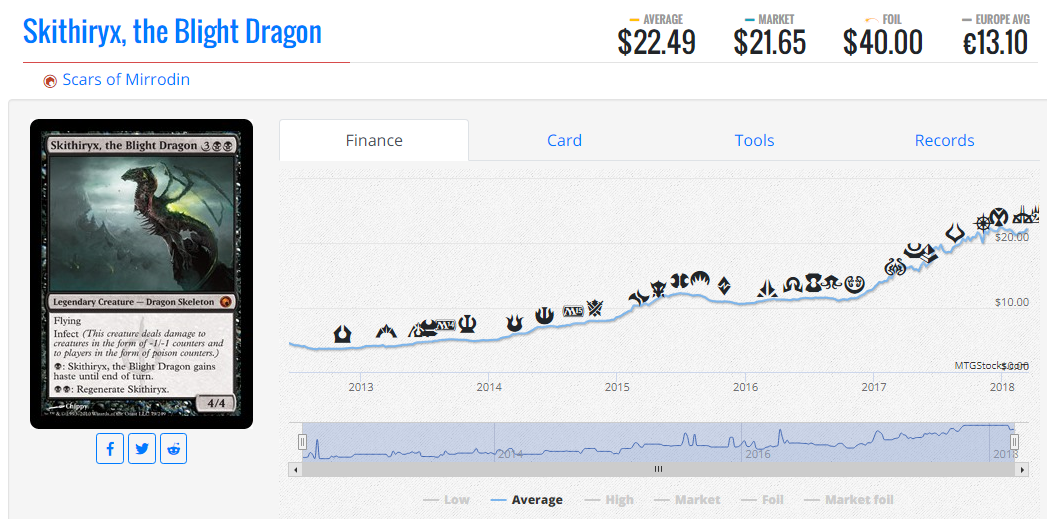Click the left handle of chart range navigator
The image size is (1047, 519).
pyautogui.click(x=302, y=442)
